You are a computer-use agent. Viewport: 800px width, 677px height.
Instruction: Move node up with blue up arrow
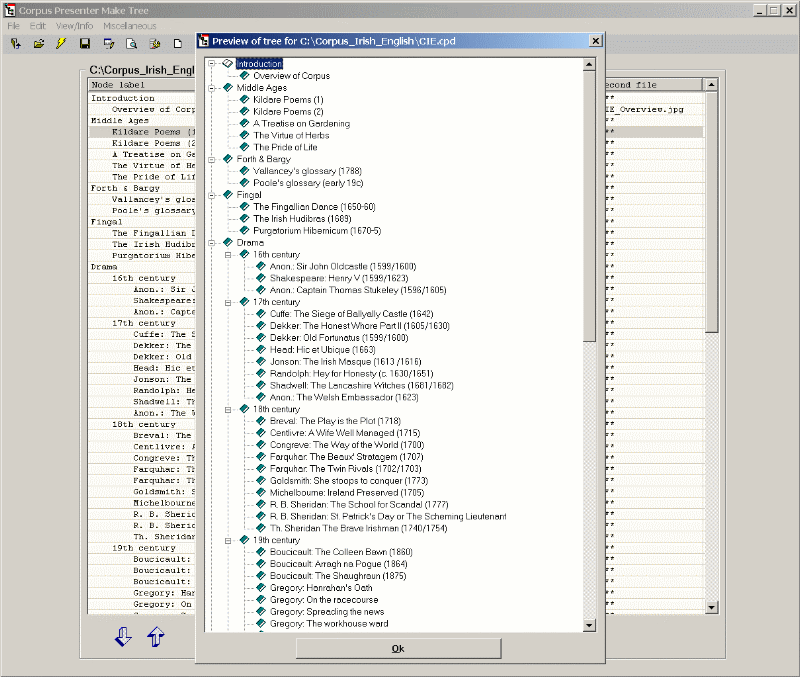click(156, 637)
